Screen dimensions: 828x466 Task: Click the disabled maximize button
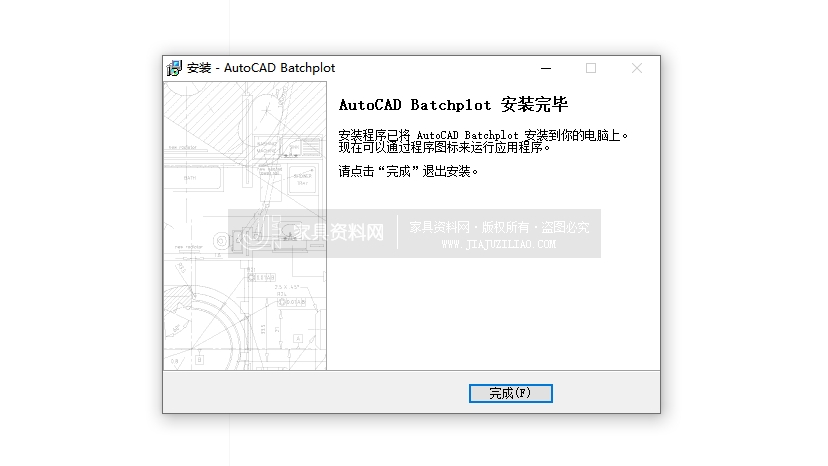pos(591,68)
